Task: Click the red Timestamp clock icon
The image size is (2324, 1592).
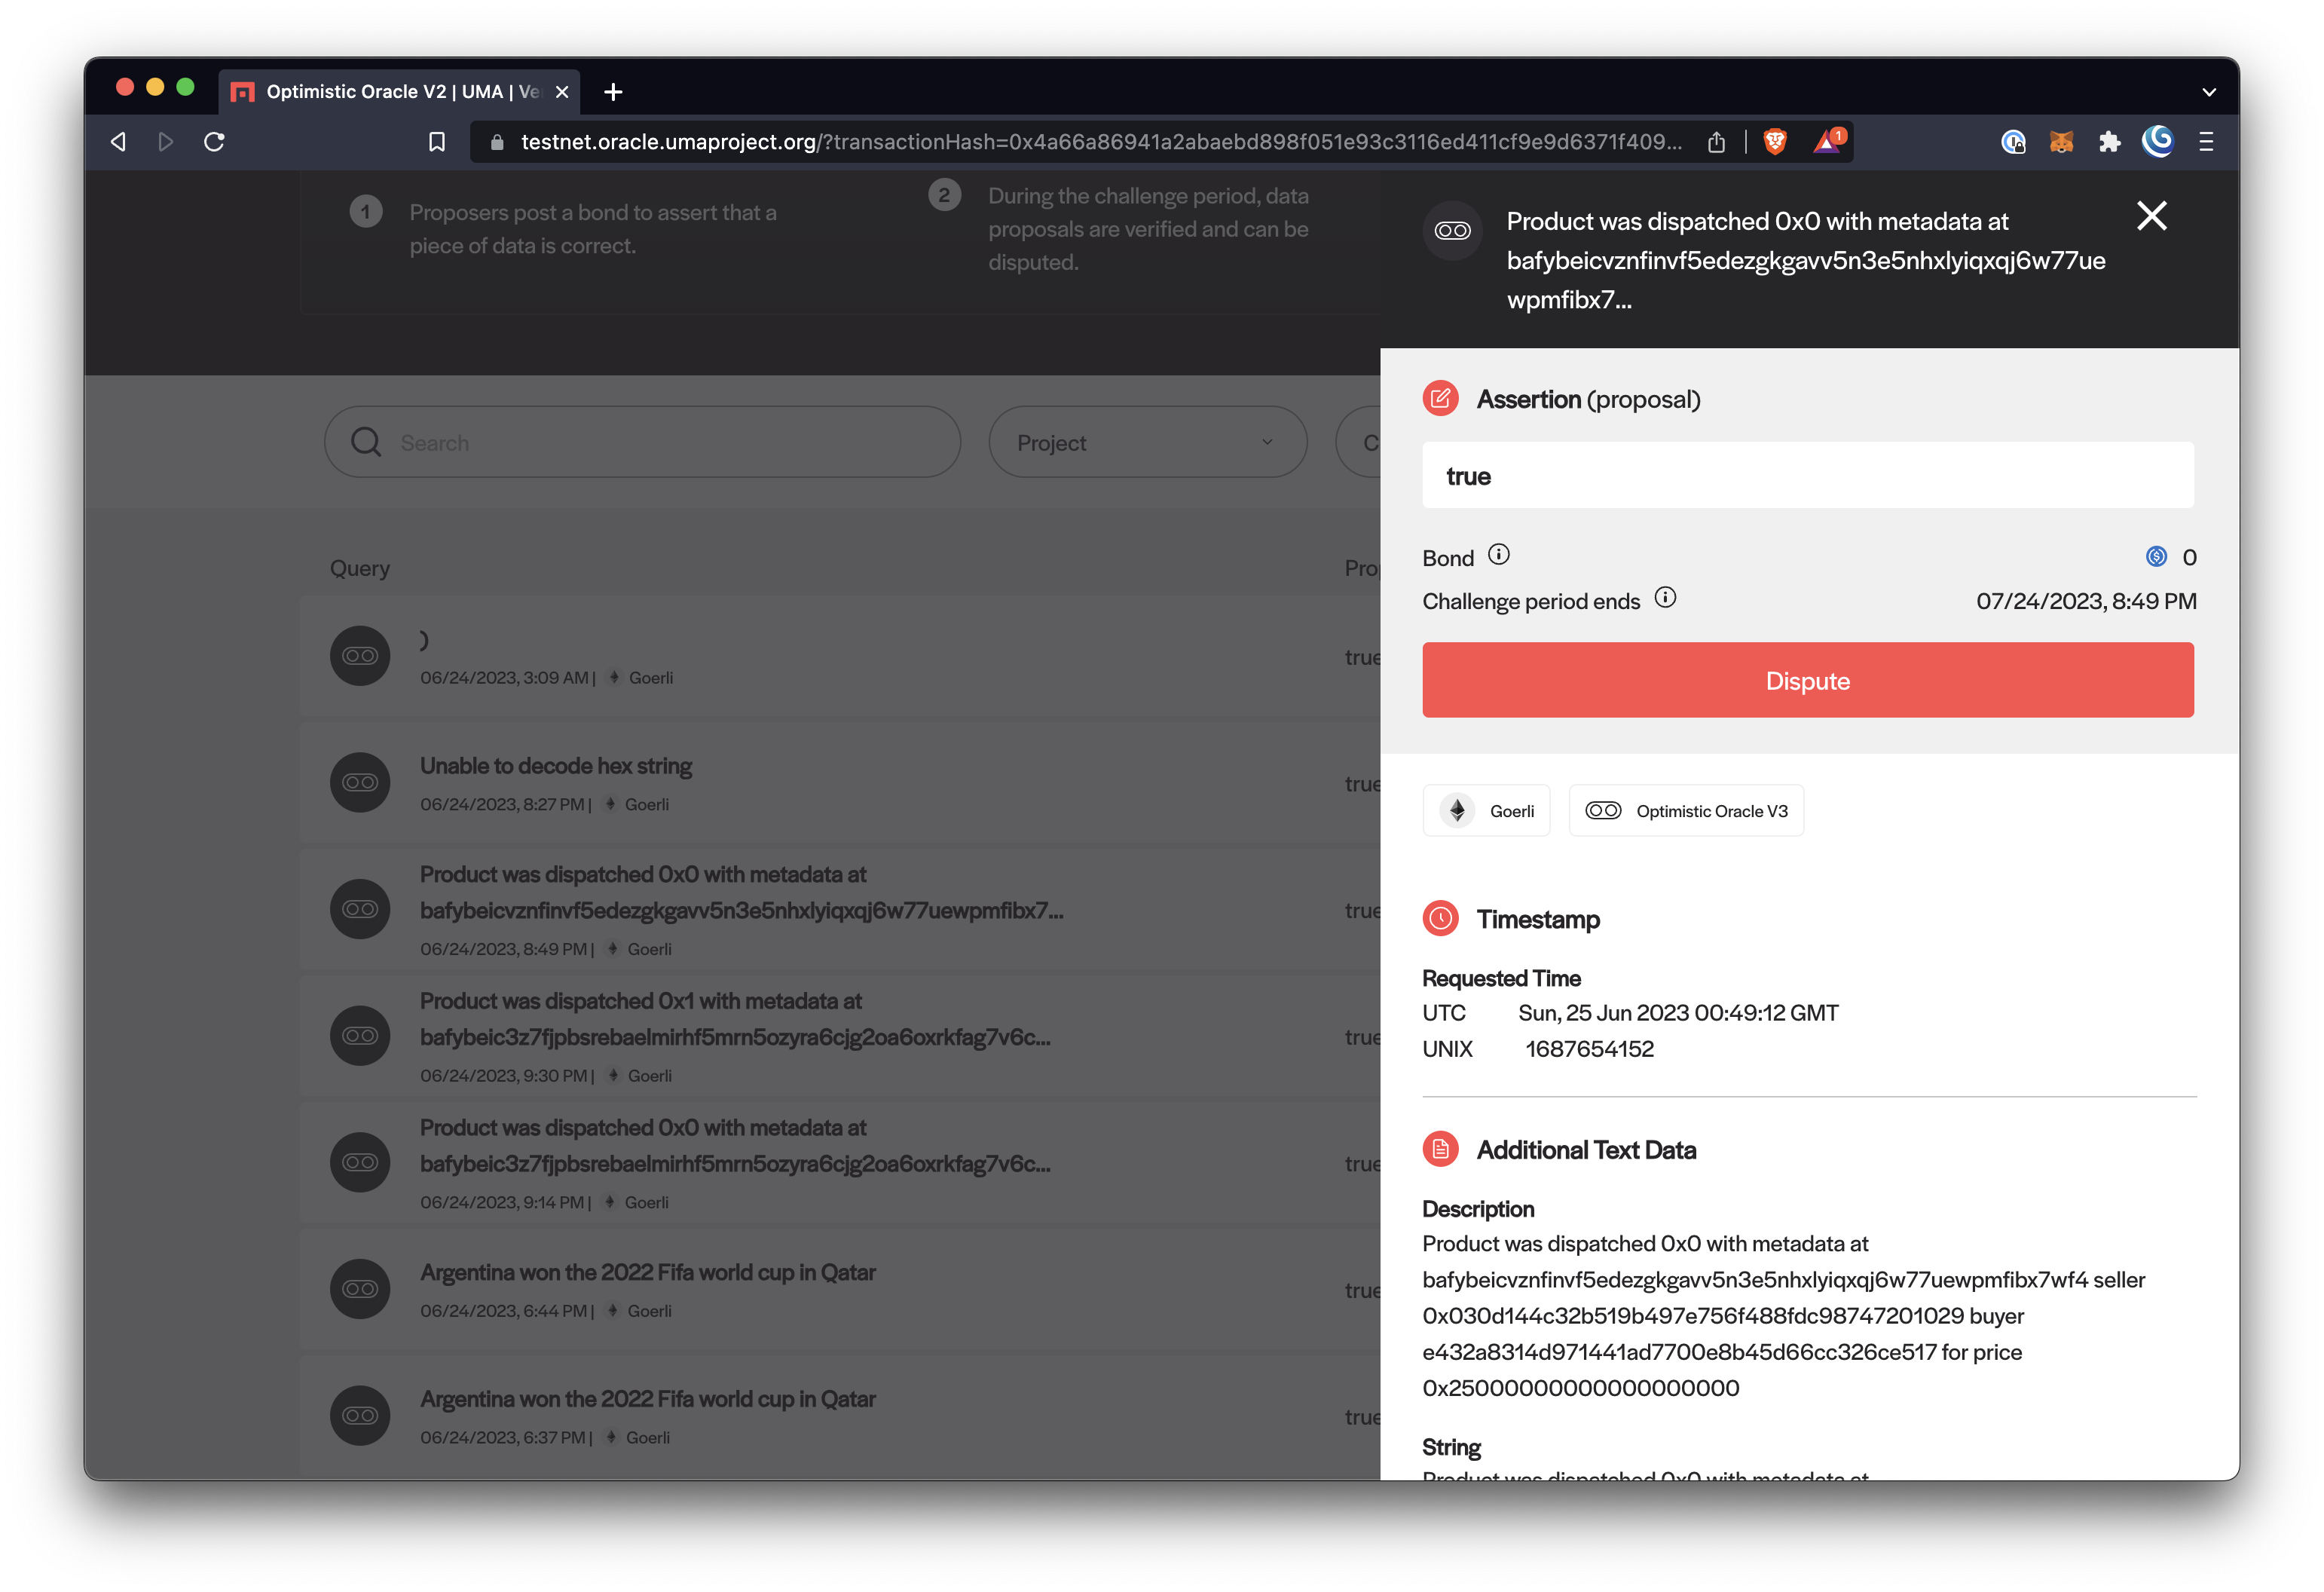Action: (x=1440, y=919)
